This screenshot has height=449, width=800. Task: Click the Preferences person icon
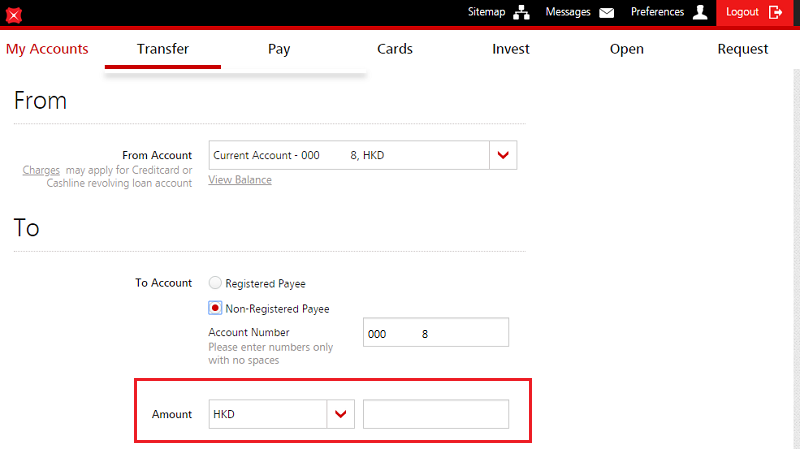click(700, 13)
